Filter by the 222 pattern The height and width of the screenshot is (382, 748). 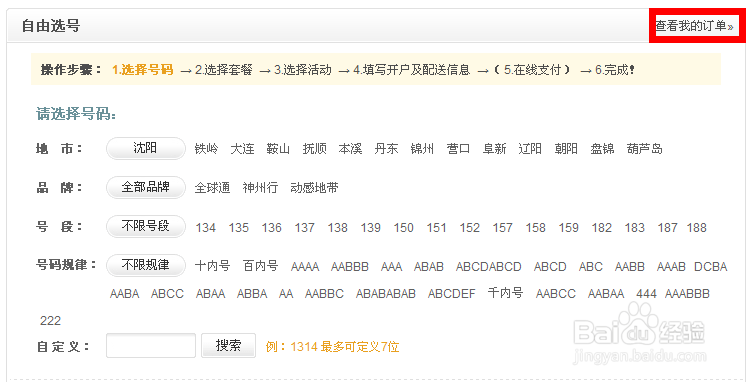click(51, 320)
